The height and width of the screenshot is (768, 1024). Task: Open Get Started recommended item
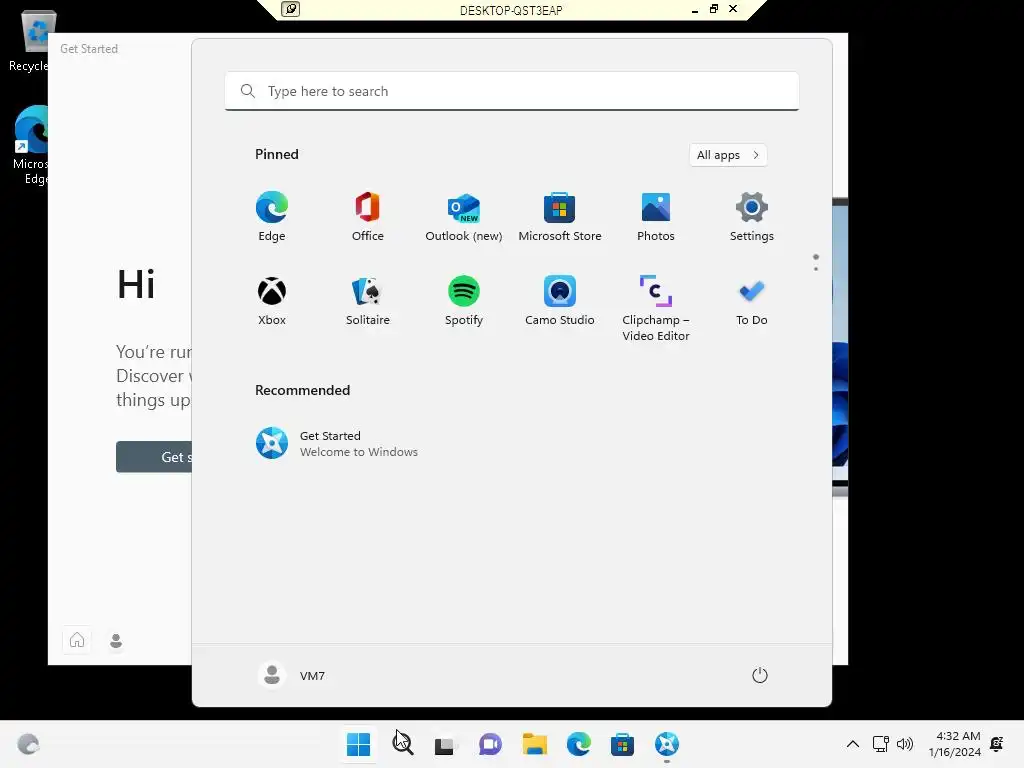coord(337,443)
